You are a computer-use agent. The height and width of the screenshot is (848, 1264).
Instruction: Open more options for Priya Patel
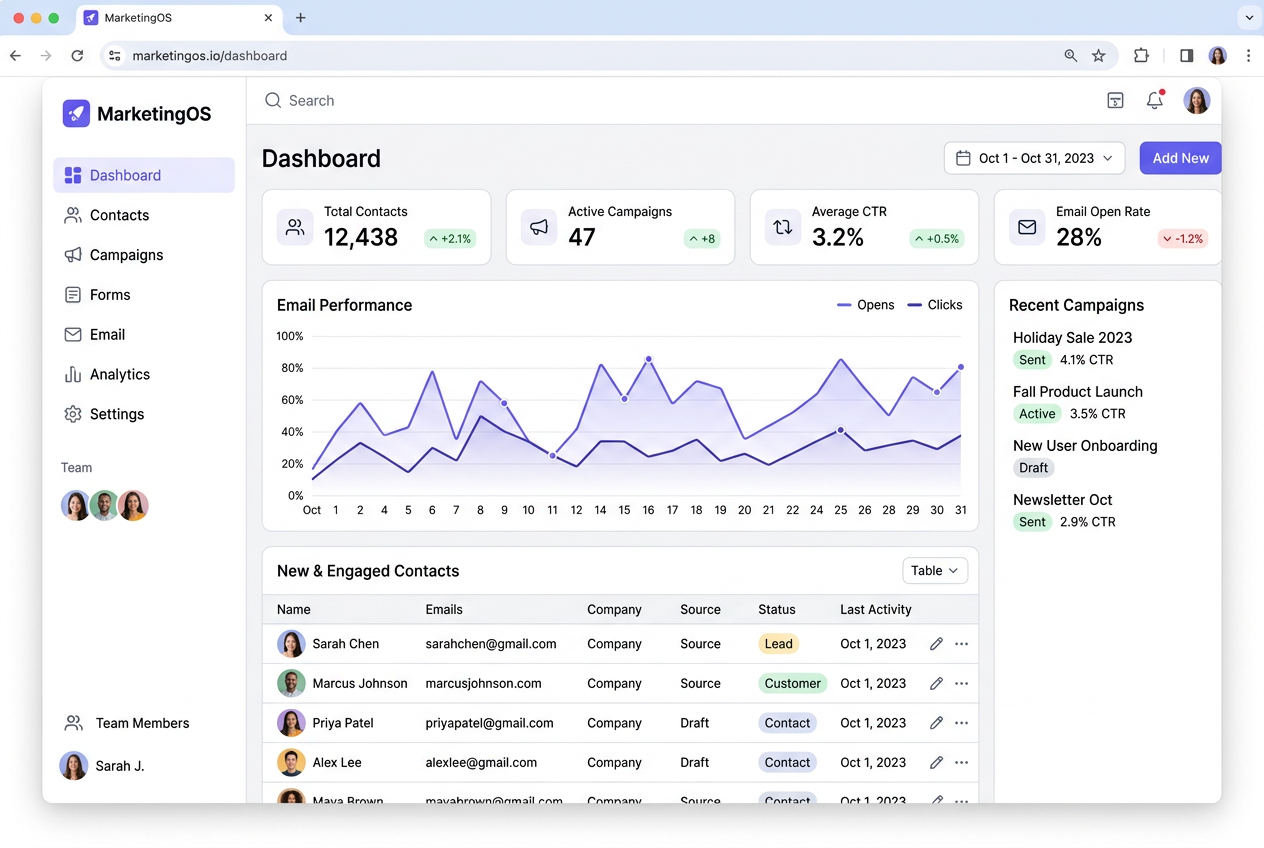[961, 723]
